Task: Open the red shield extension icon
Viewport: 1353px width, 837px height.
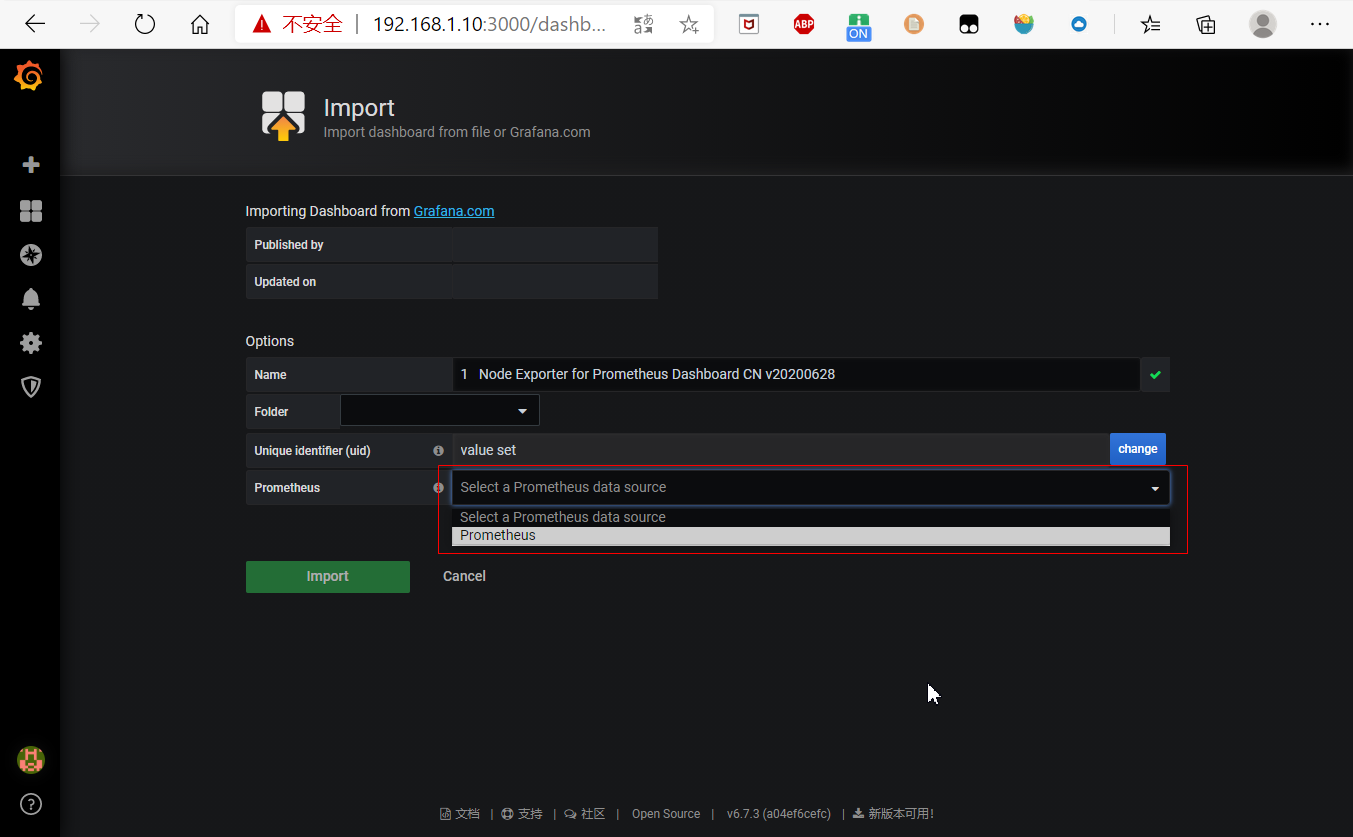Action: click(x=749, y=24)
